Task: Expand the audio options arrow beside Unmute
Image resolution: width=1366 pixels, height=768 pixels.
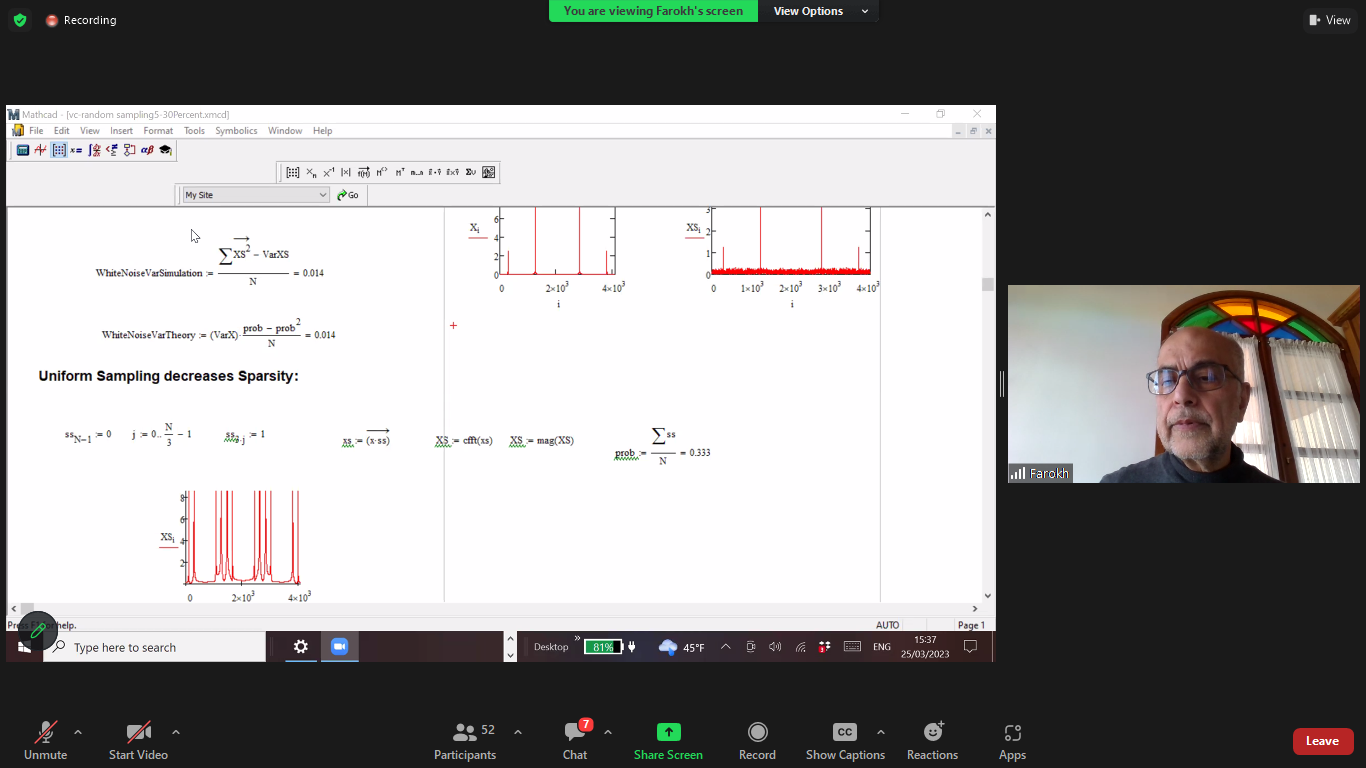Action: click(x=78, y=732)
